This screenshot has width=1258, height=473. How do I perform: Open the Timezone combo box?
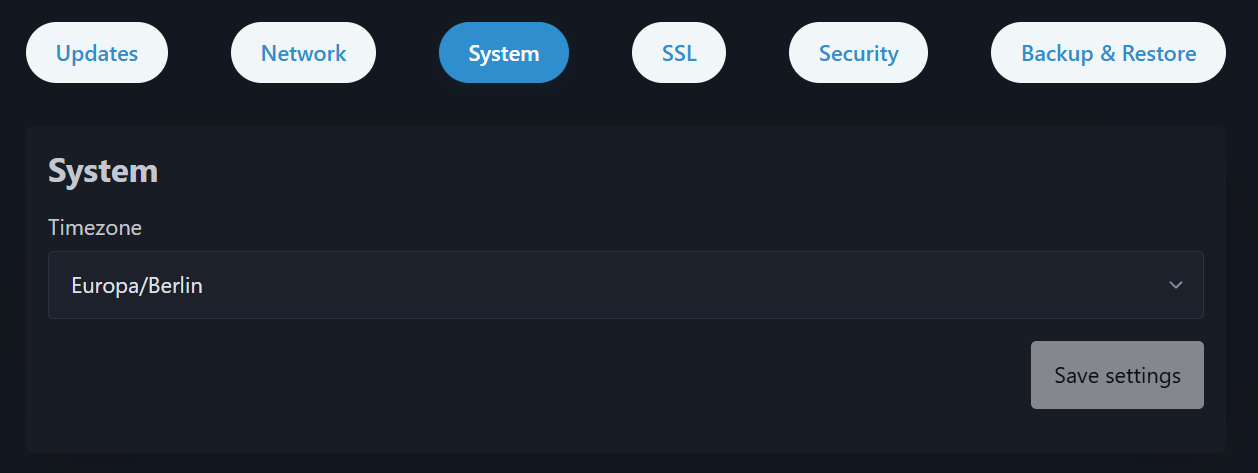[625, 285]
